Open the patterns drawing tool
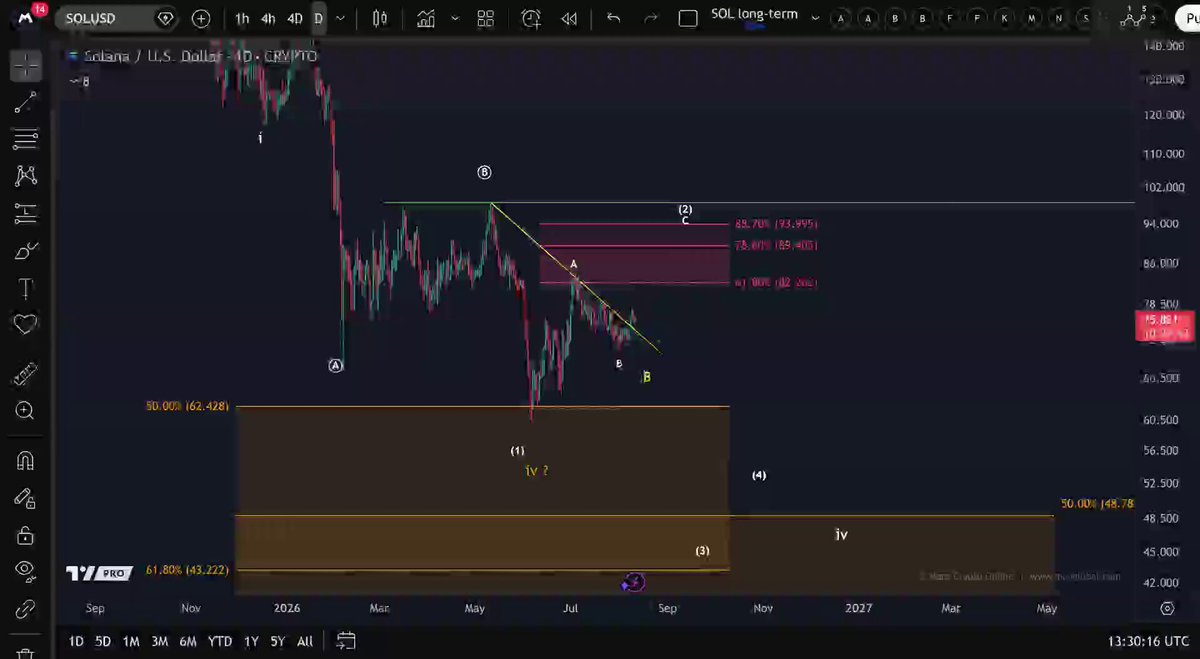 [x=26, y=176]
